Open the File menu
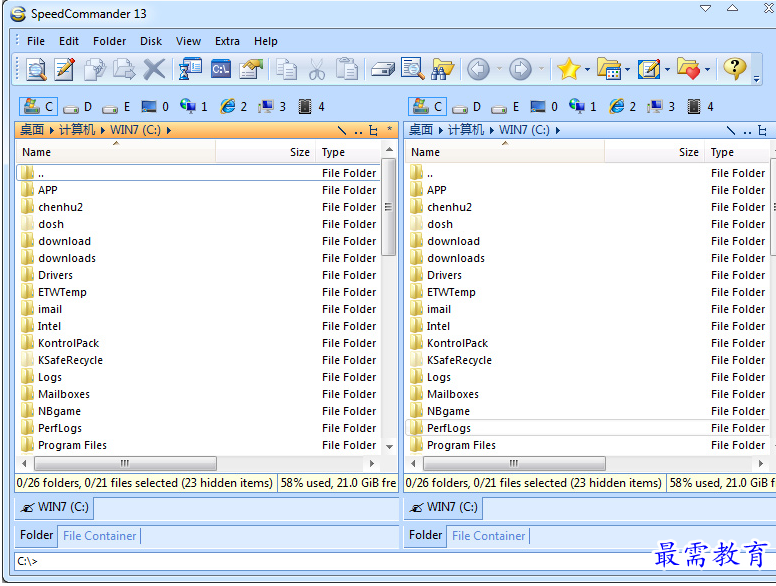 pos(36,41)
